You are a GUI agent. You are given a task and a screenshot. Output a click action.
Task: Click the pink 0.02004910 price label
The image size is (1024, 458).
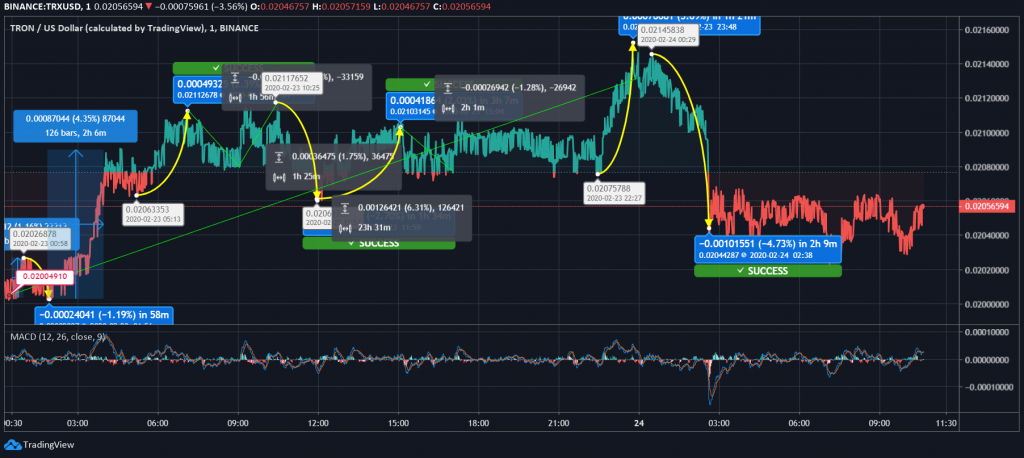point(45,276)
